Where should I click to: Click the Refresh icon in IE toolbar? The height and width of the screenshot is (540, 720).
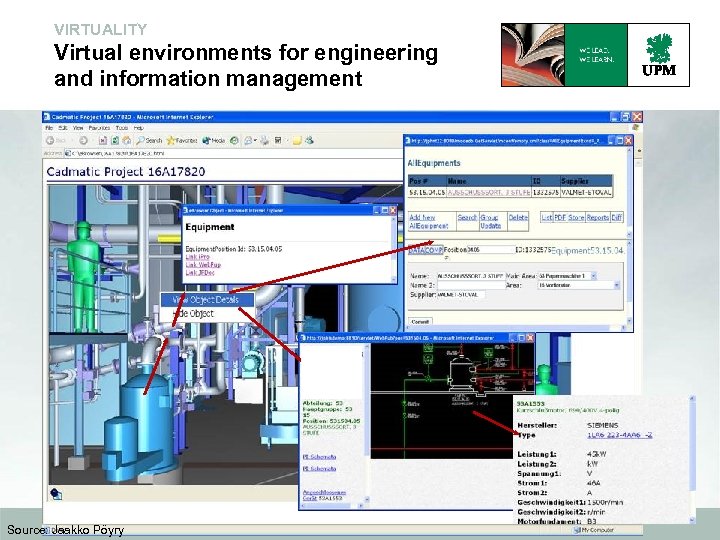(x=115, y=141)
